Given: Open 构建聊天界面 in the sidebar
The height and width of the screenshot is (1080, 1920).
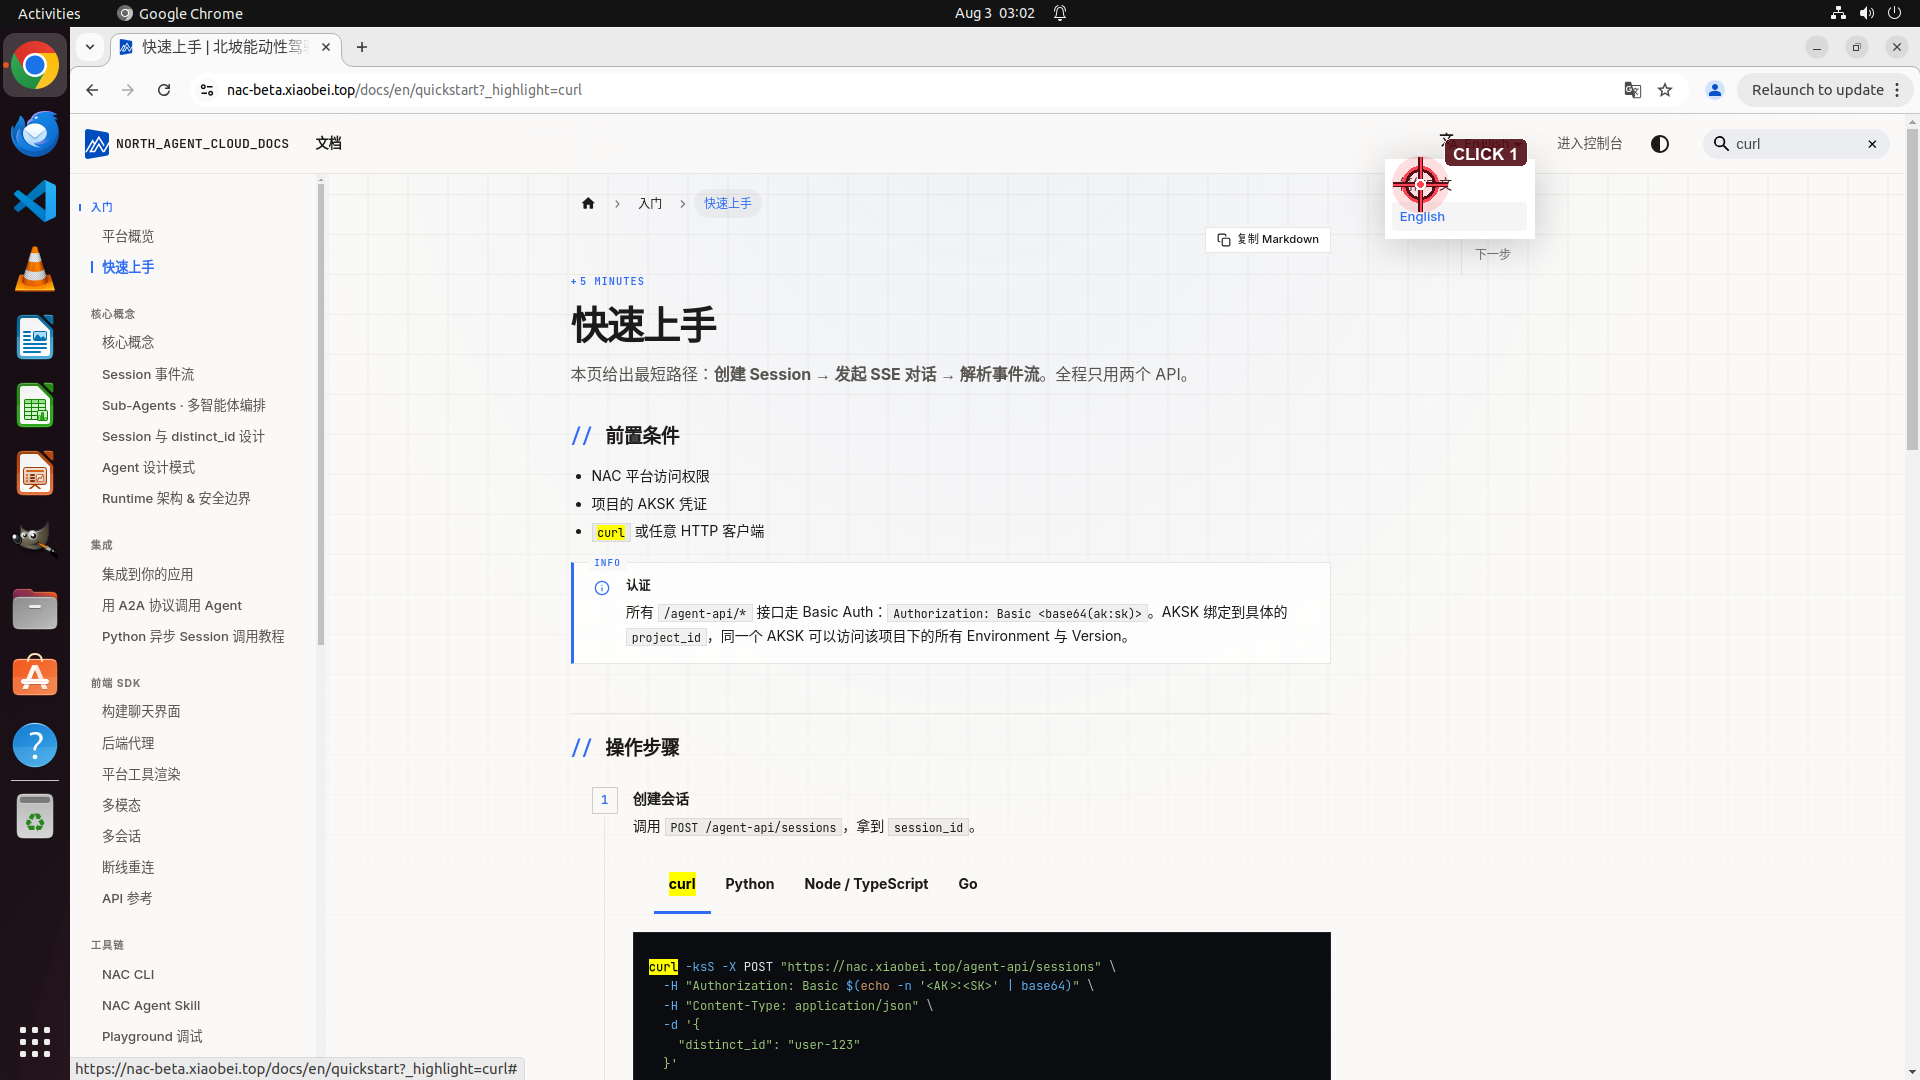Looking at the screenshot, I should point(141,712).
